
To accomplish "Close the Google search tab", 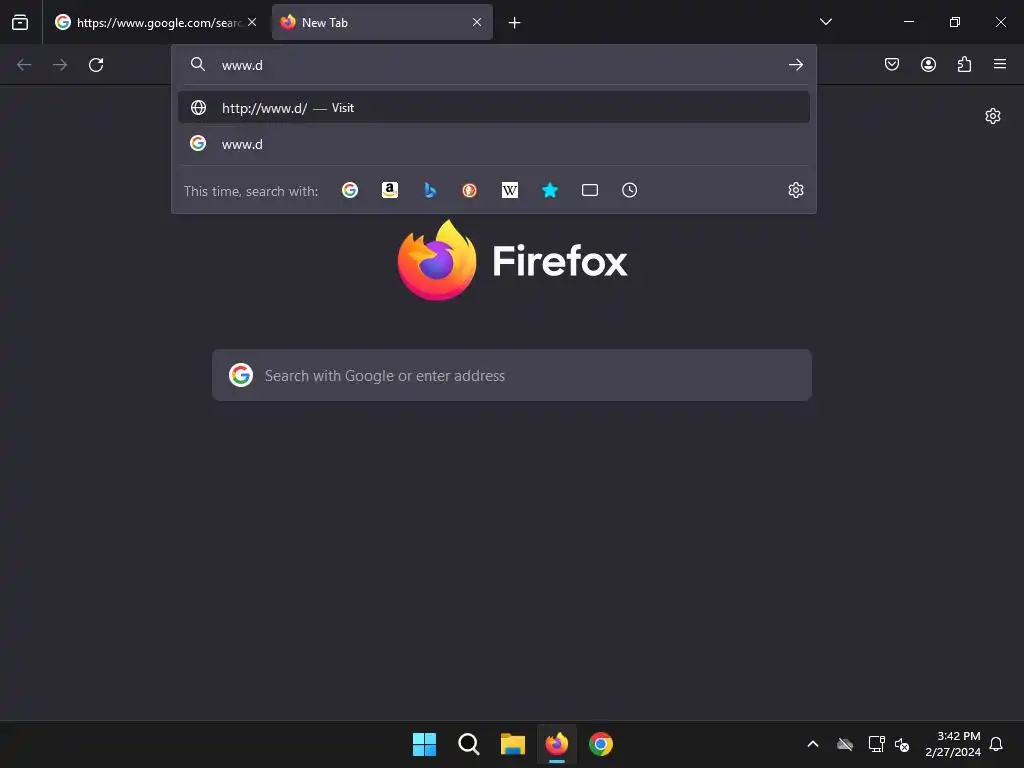I will [x=252, y=22].
